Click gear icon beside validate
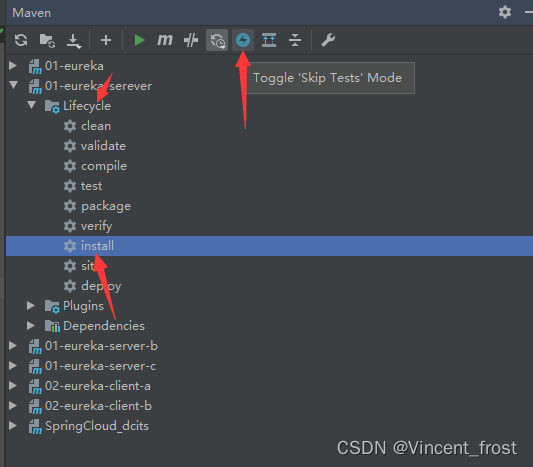 [70, 146]
